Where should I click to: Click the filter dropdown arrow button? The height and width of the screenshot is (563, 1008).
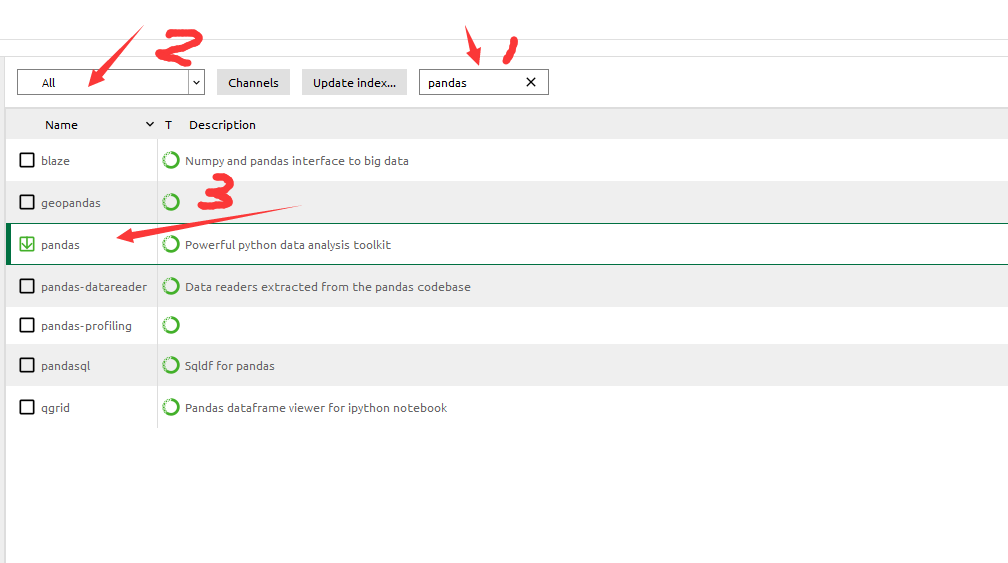[x=197, y=82]
